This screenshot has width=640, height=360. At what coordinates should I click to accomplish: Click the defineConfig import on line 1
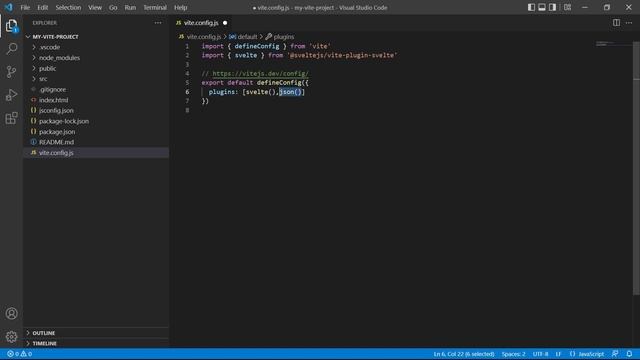(x=257, y=46)
